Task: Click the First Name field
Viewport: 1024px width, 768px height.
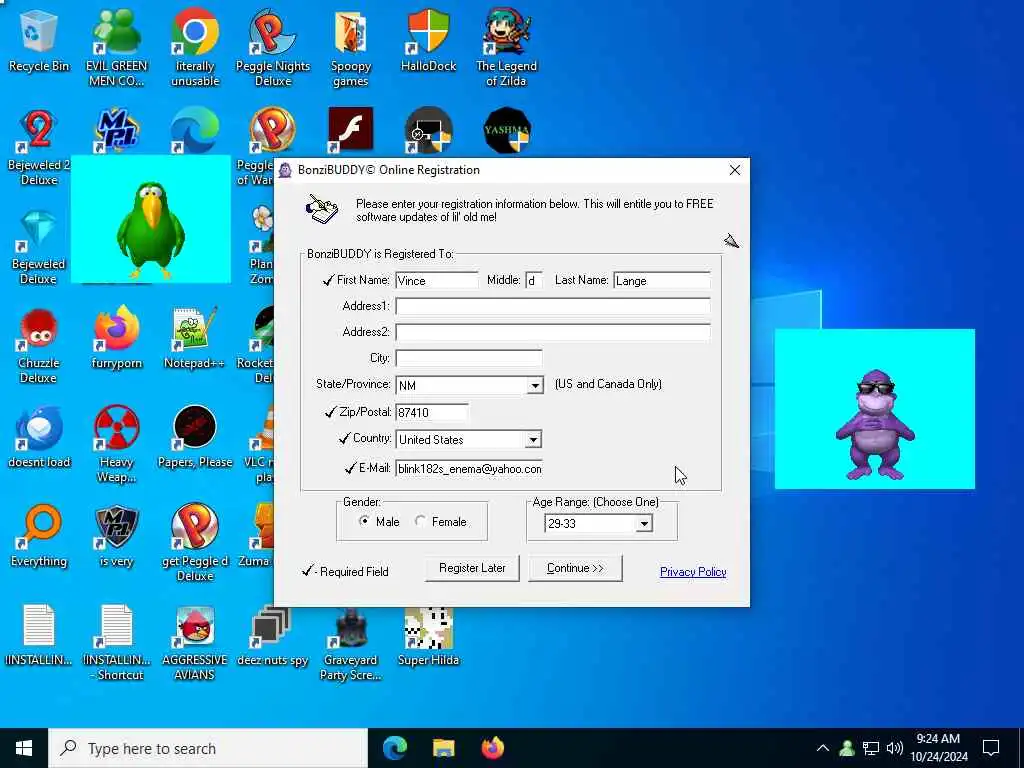Action: point(436,280)
